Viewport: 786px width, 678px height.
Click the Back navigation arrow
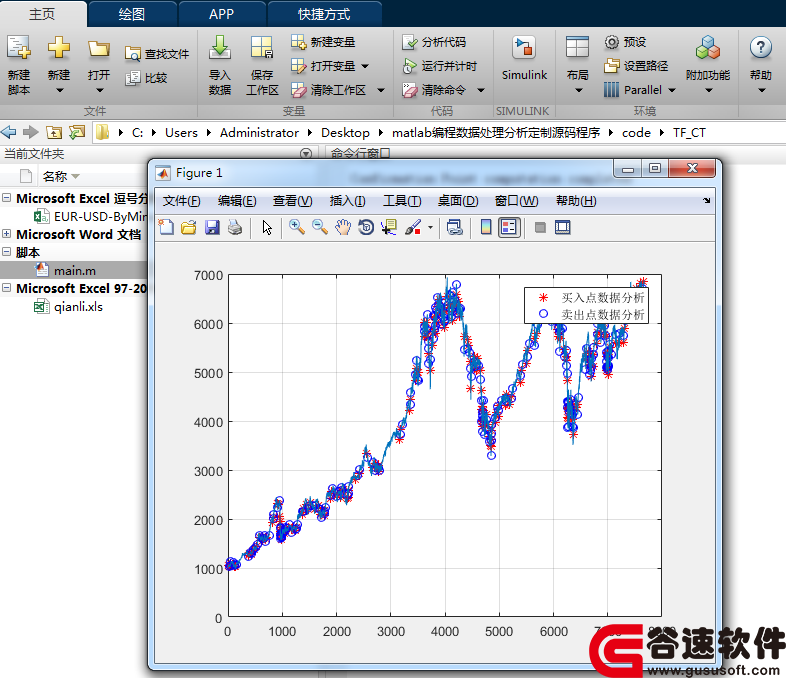point(9,132)
